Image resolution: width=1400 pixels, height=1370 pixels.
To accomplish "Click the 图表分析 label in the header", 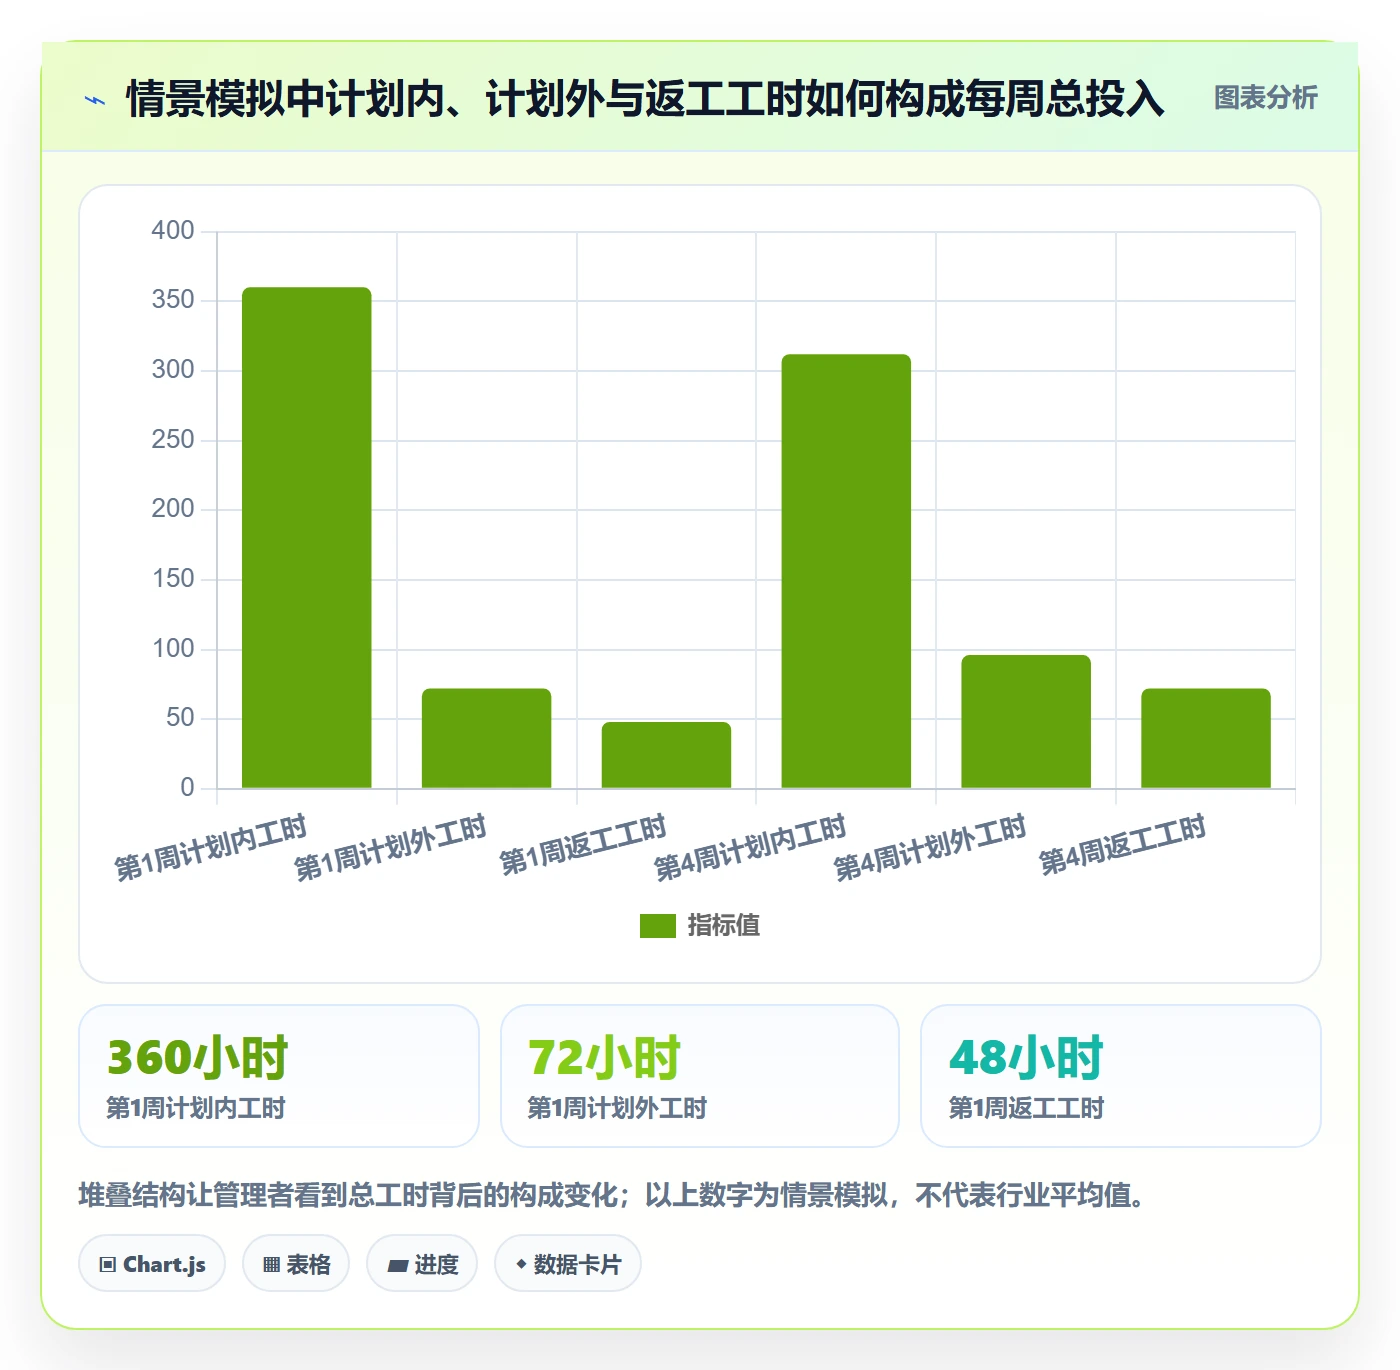I will point(1265,98).
